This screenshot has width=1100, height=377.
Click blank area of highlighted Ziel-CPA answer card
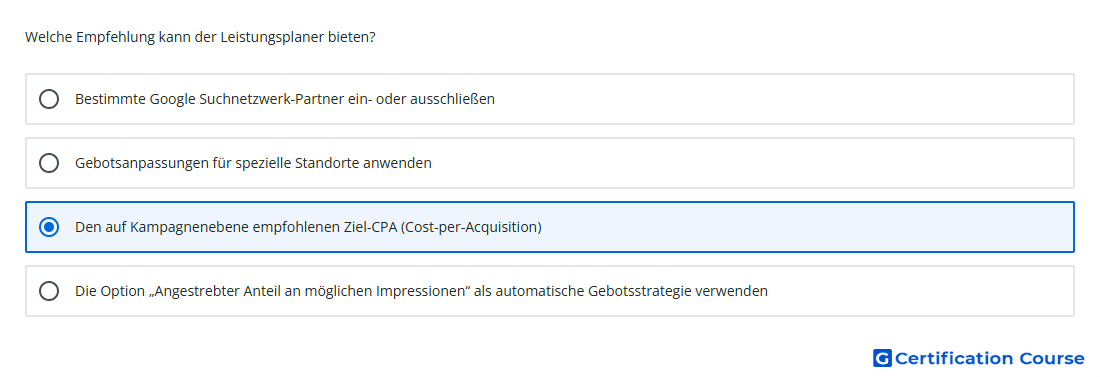tap(807, 227)
